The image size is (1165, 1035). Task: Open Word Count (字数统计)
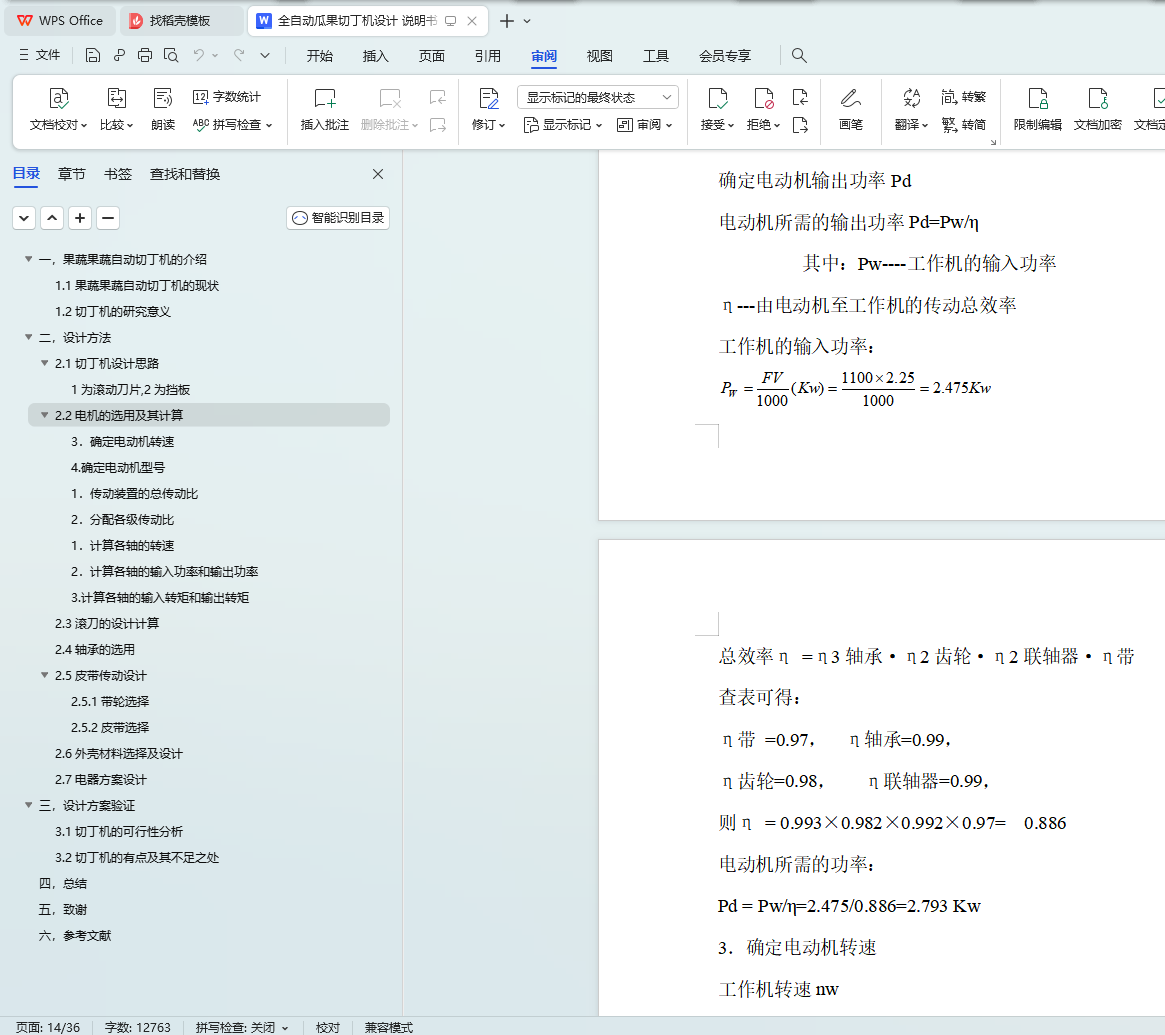pyautogui.click(x=227, y=97)
